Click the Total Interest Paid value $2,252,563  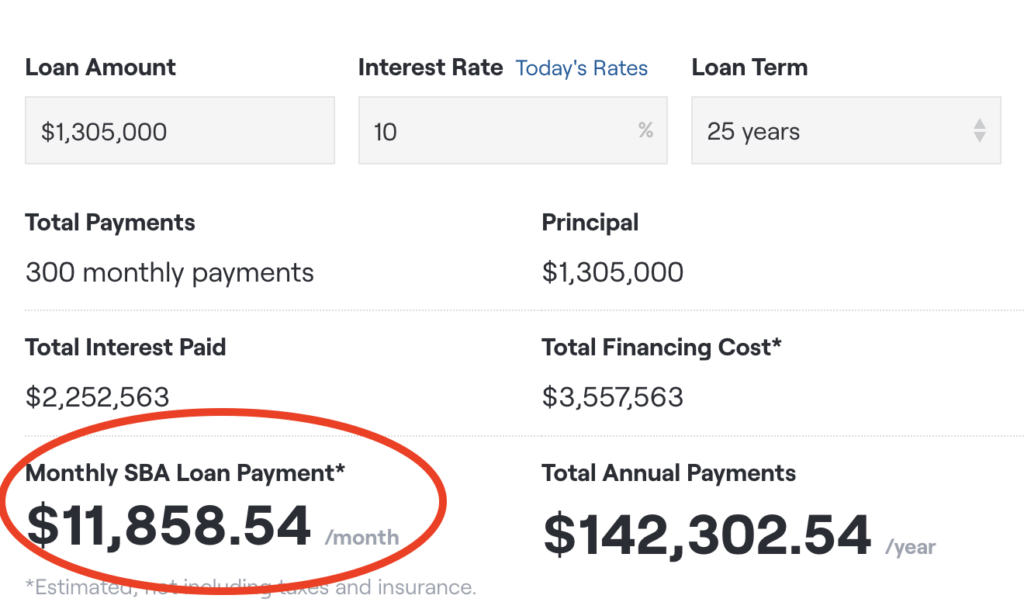pos(97,397)
